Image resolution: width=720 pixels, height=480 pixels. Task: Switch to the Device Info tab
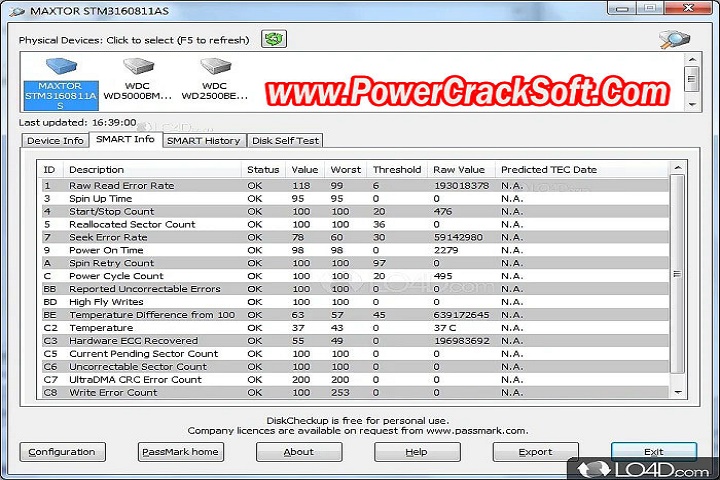click(55, 141)
